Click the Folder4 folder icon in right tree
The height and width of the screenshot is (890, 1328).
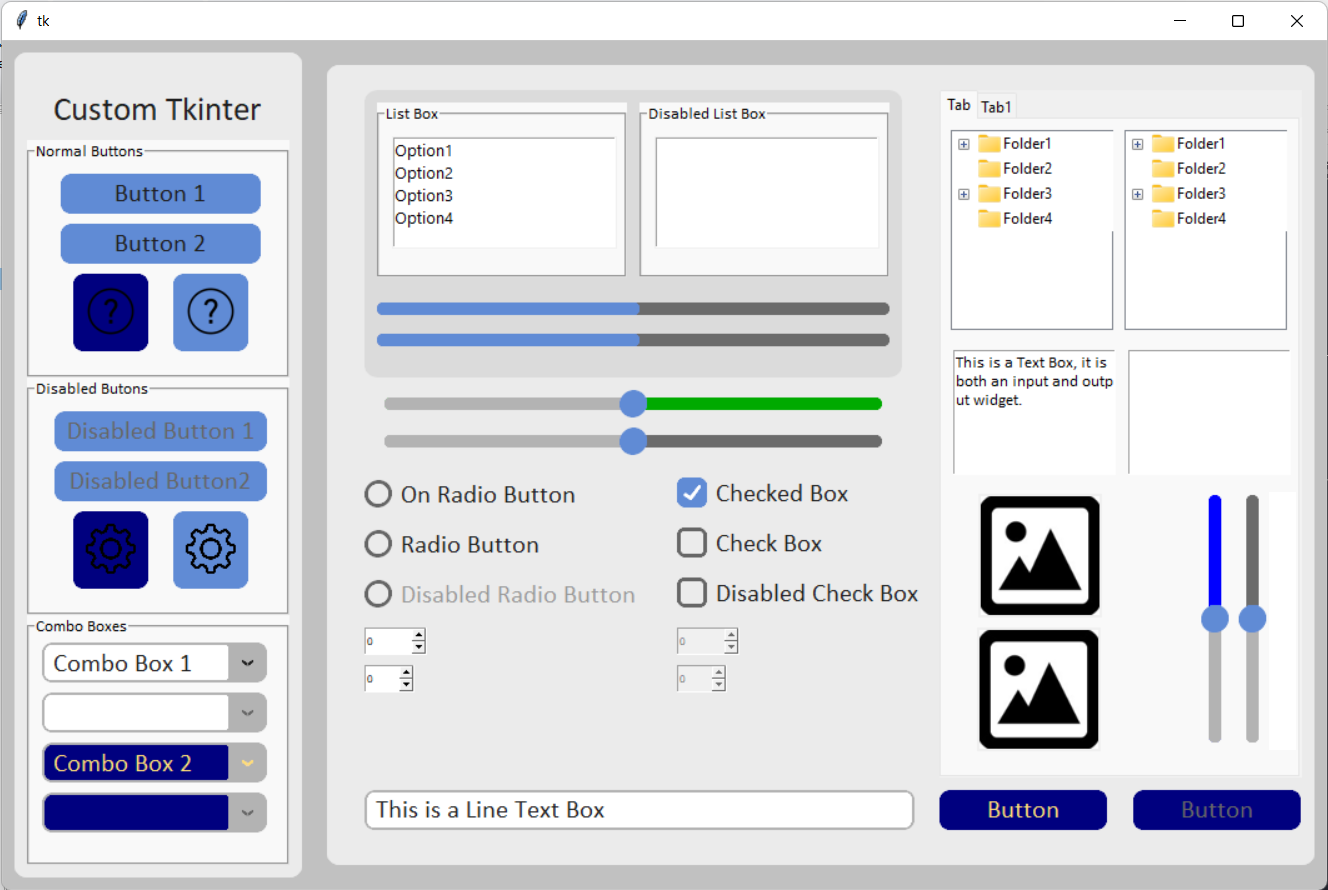click(1163, 218)
